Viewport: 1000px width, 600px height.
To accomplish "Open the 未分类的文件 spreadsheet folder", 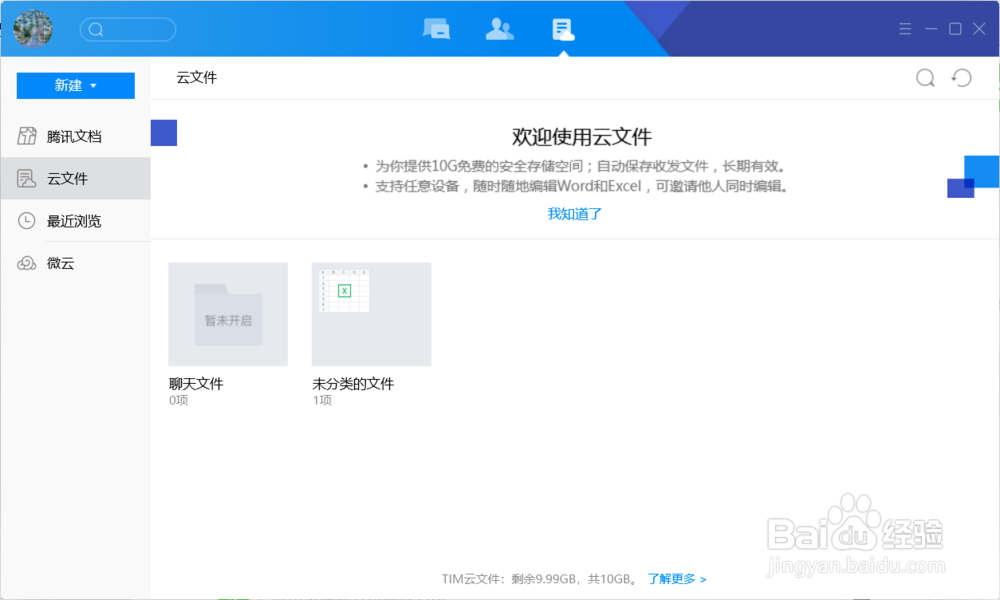I will tap(371, 314).
